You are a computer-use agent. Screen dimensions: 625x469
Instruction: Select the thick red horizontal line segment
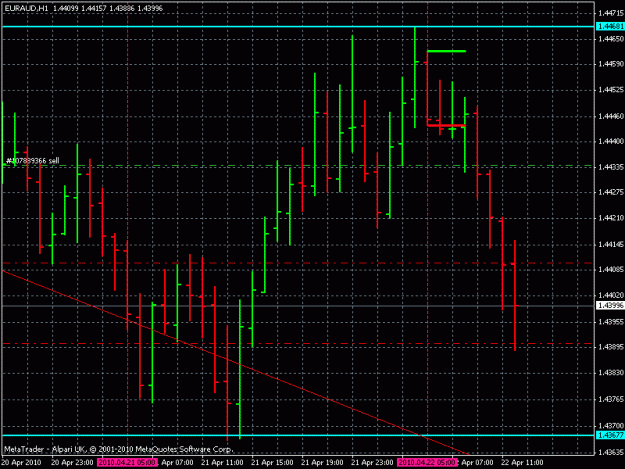[446, 126]
